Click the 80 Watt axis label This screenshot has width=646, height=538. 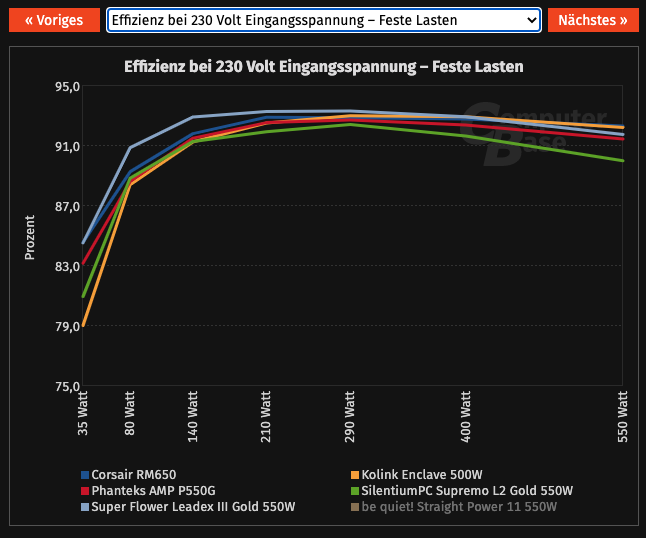click(x=130, y=413)
